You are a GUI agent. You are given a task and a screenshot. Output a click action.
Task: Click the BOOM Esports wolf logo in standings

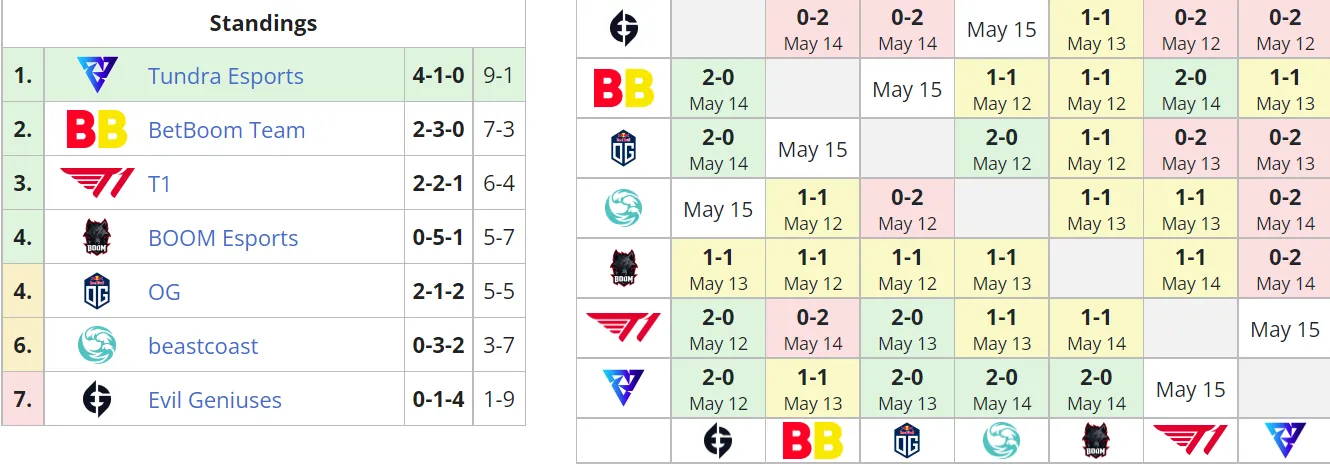tap(97, 238)
